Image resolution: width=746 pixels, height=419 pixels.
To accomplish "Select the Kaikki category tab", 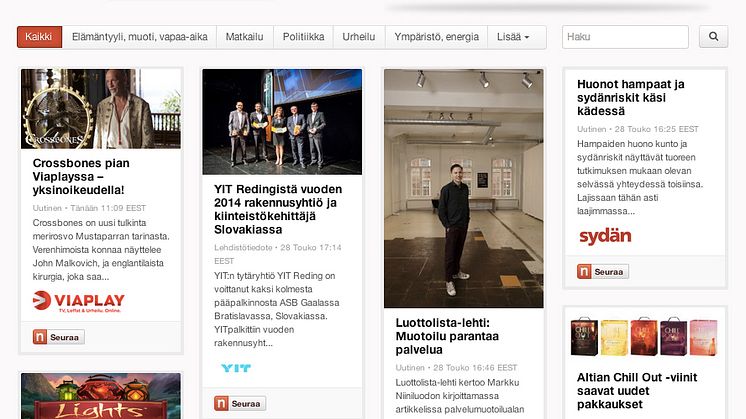I will [x=39, y=37].
